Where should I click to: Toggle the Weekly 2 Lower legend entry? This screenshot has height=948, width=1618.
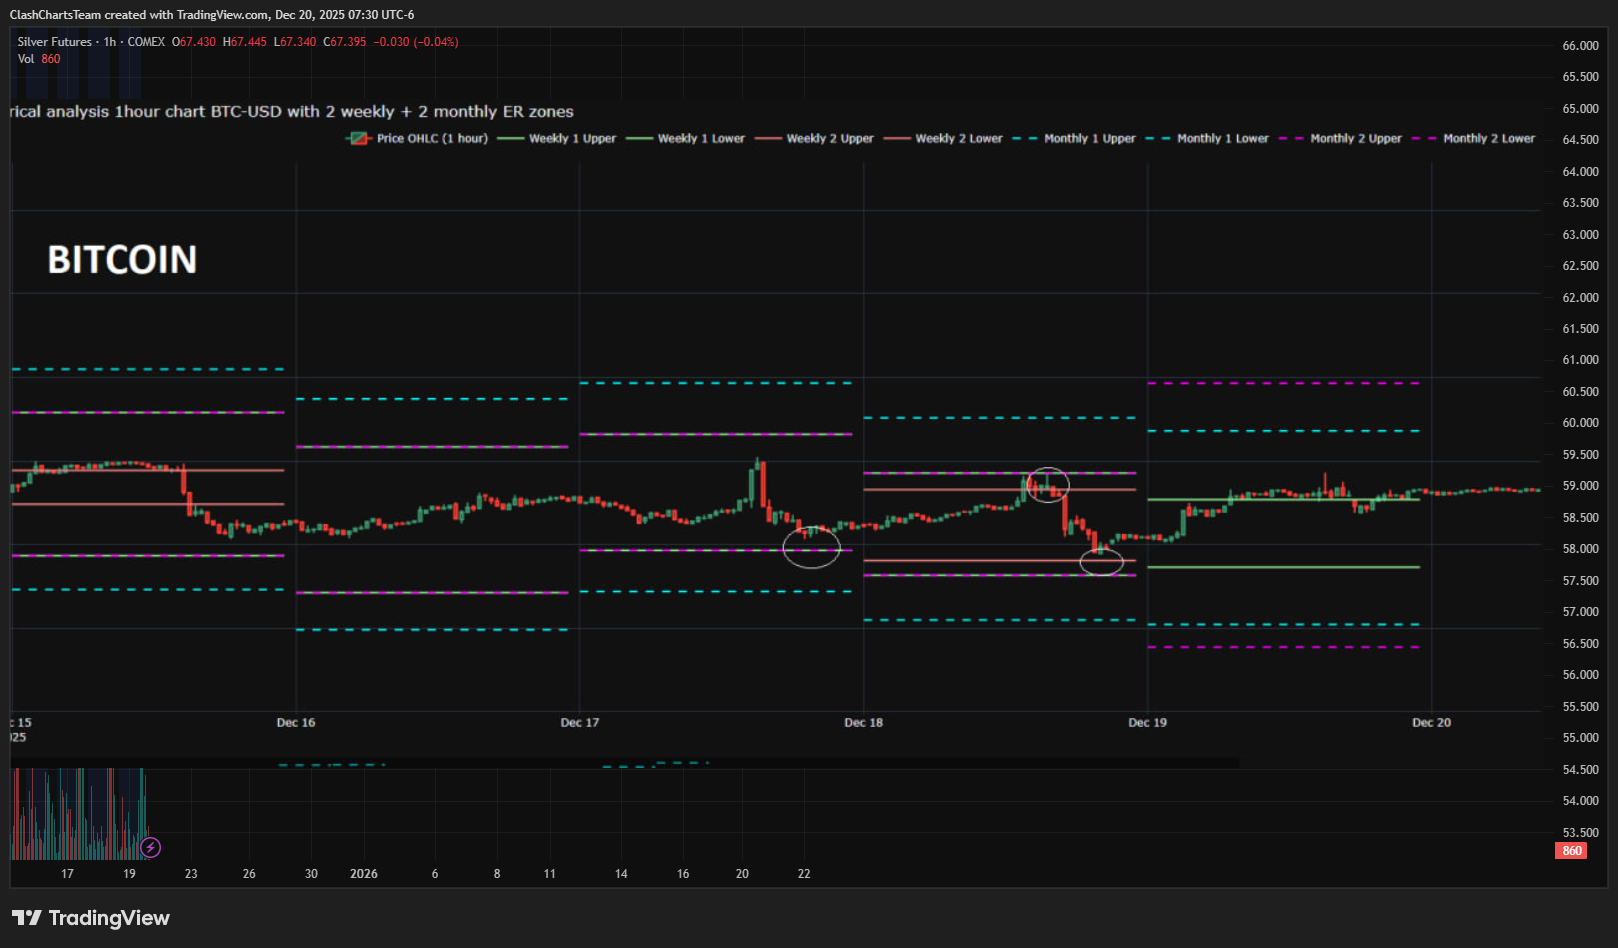[x=943, y=138]
